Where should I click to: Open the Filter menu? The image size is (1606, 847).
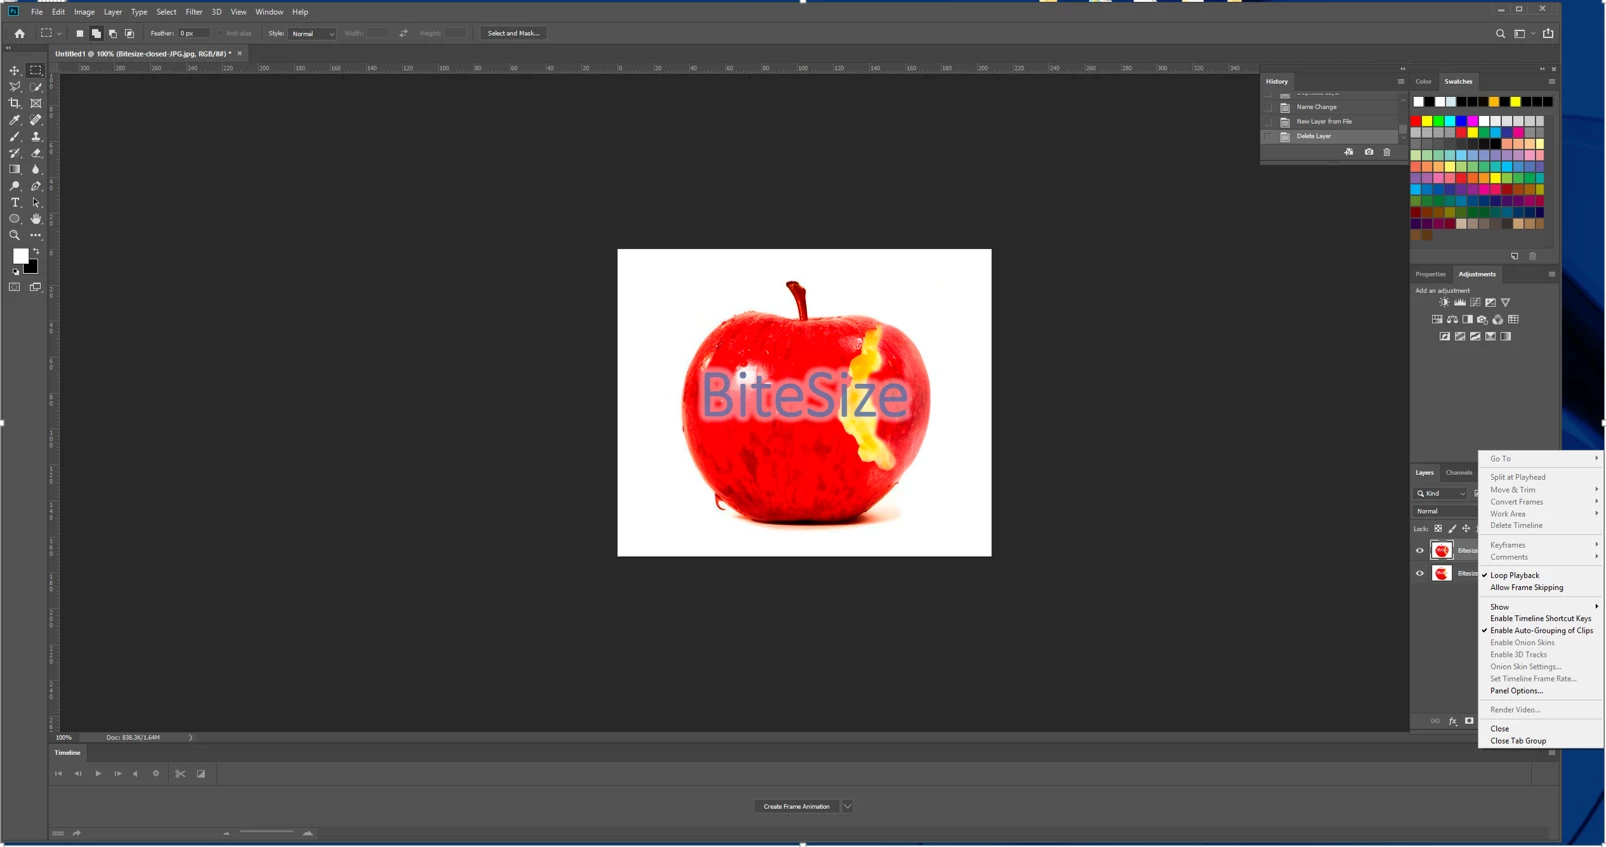(194, 12)
